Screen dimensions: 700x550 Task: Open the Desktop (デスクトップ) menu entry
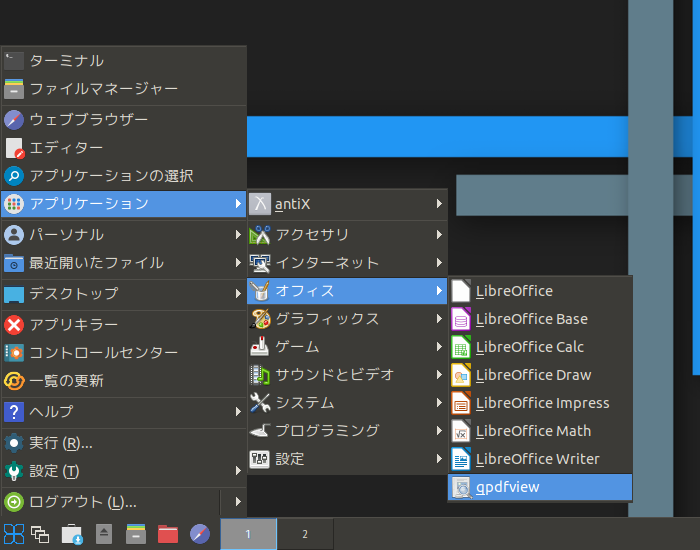[124, 294]
